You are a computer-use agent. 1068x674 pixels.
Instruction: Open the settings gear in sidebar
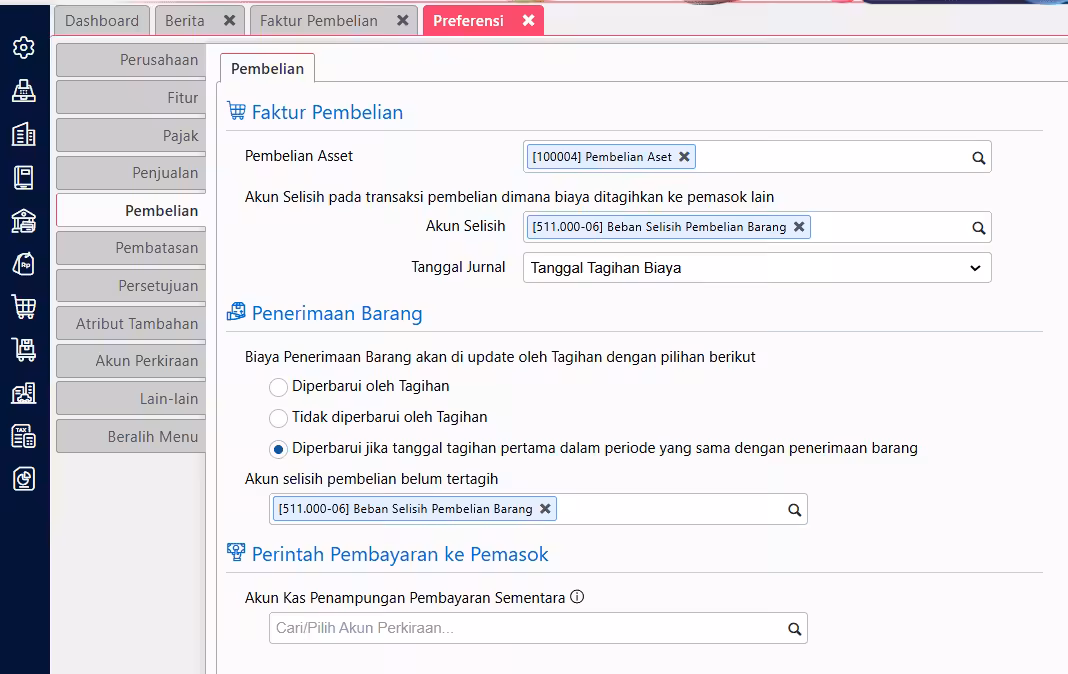click(24, 48)
